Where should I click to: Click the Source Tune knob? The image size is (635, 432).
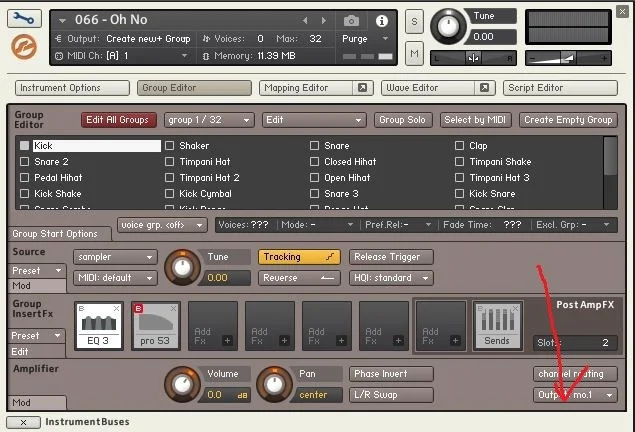pyautogui.click(x=182, y=267)
